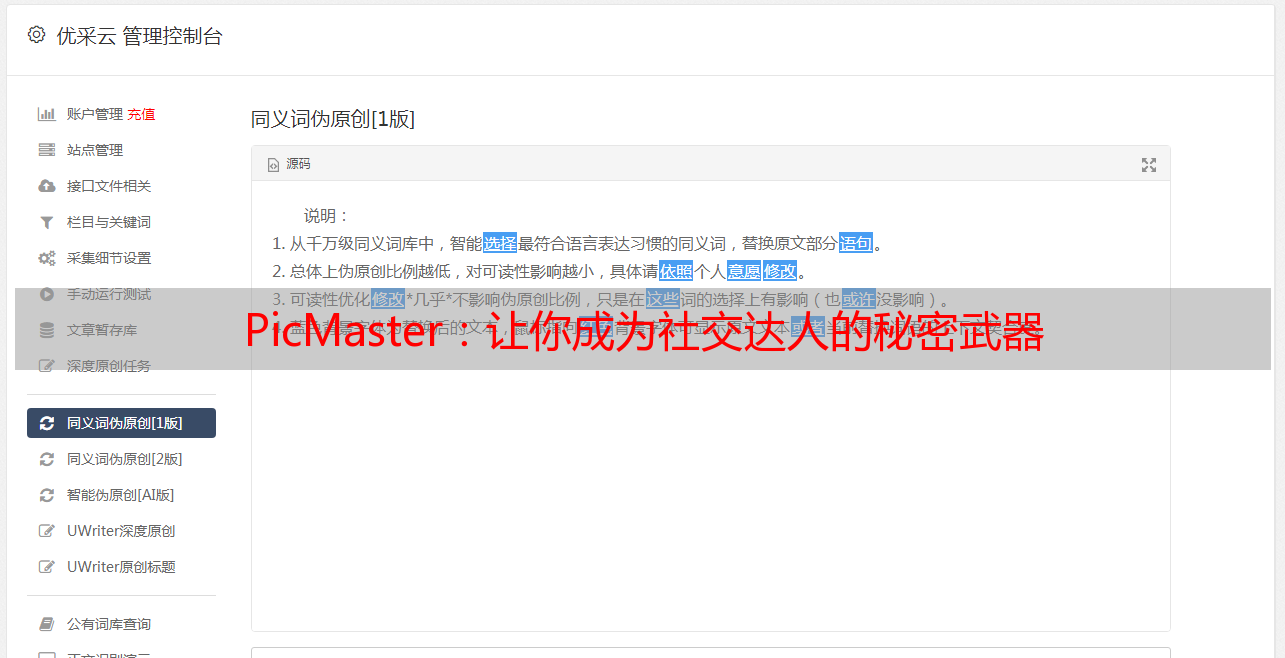
Task: Click the gears icon next to 采集细节设置
Action: click(x=46, y=258)
